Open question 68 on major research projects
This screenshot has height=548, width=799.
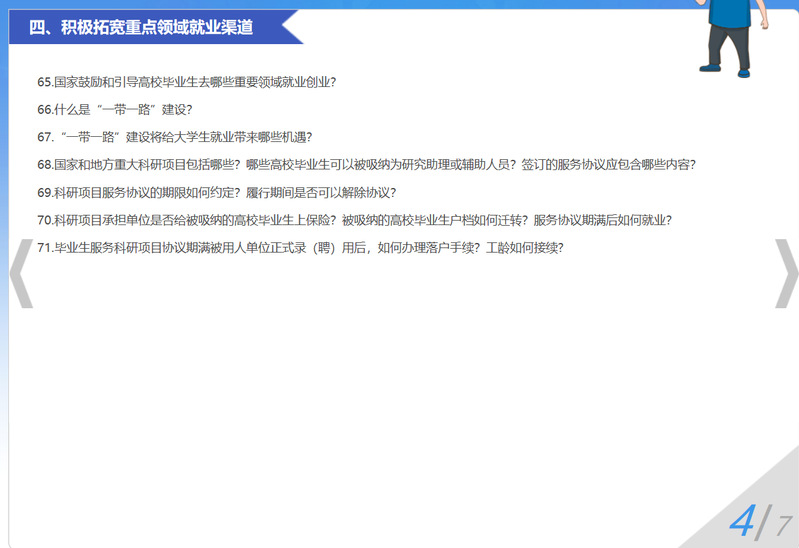tap(366, 165)
